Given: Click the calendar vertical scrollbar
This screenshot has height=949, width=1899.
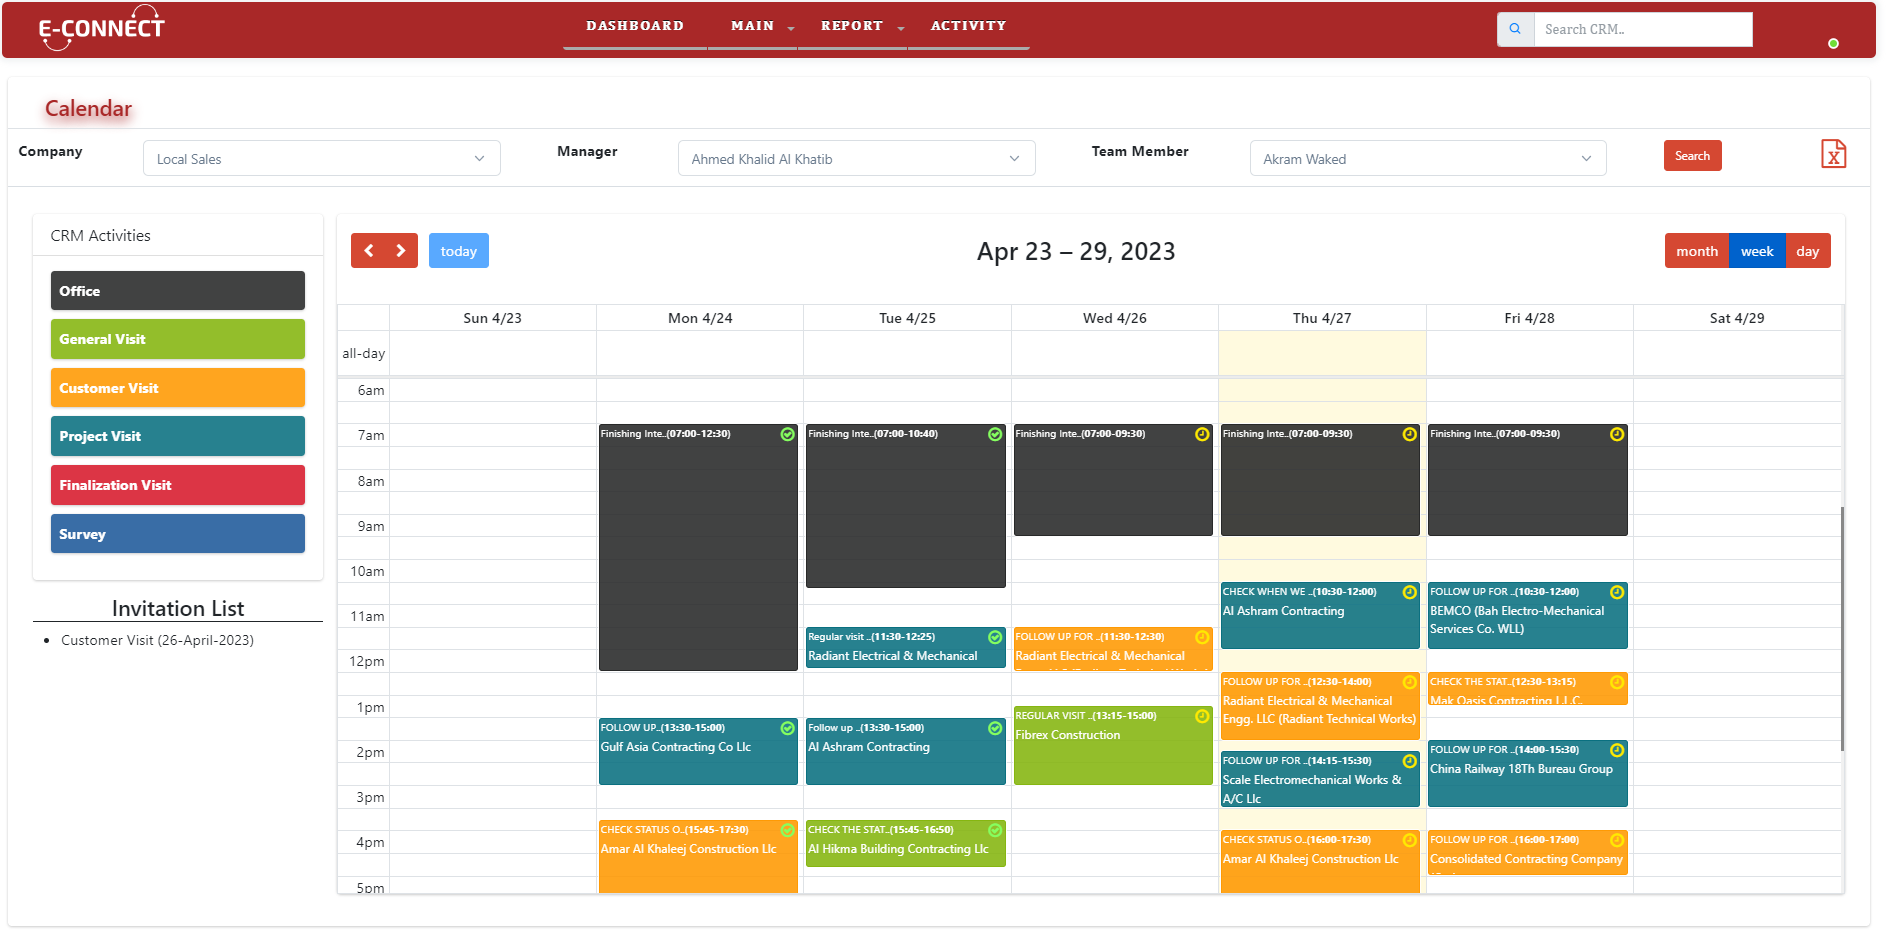Looking at the screenshot, I should (x=1842, y=629).
